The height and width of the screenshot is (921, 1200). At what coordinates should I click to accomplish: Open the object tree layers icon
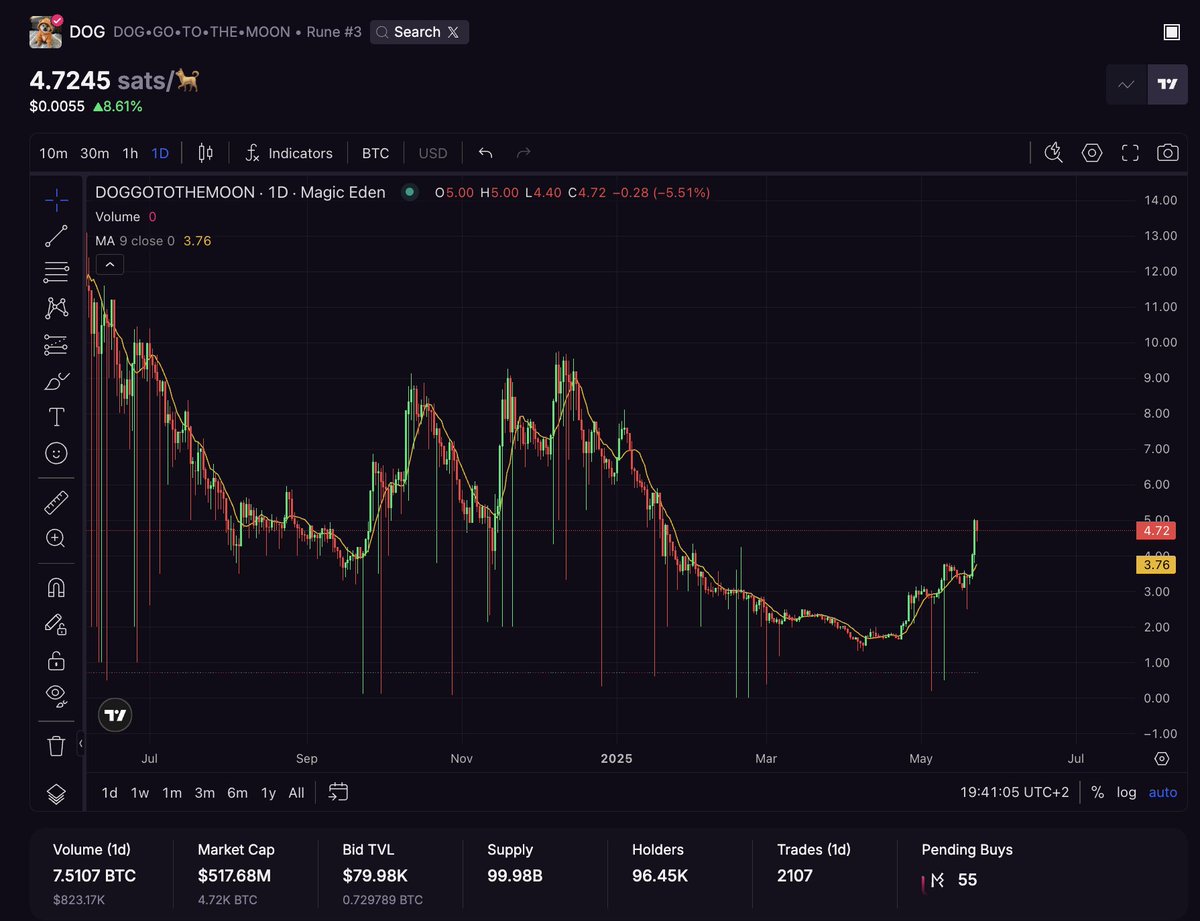coord(57,794)
